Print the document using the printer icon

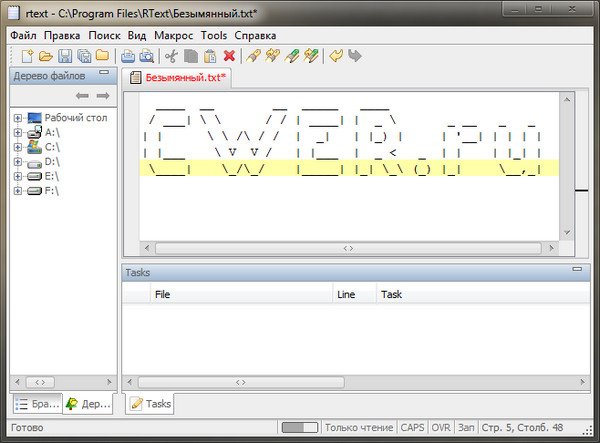click(x=128, y=56)
